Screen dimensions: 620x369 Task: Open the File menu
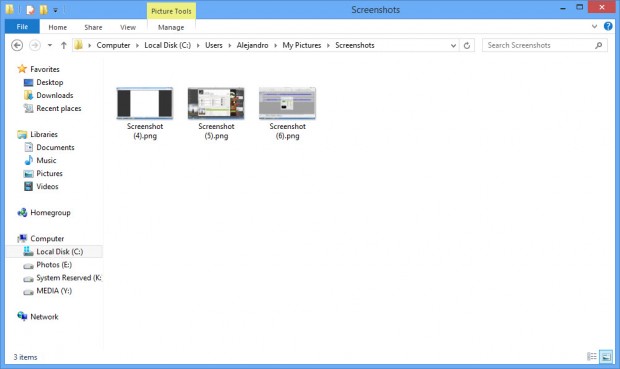(x=22, y=26)
